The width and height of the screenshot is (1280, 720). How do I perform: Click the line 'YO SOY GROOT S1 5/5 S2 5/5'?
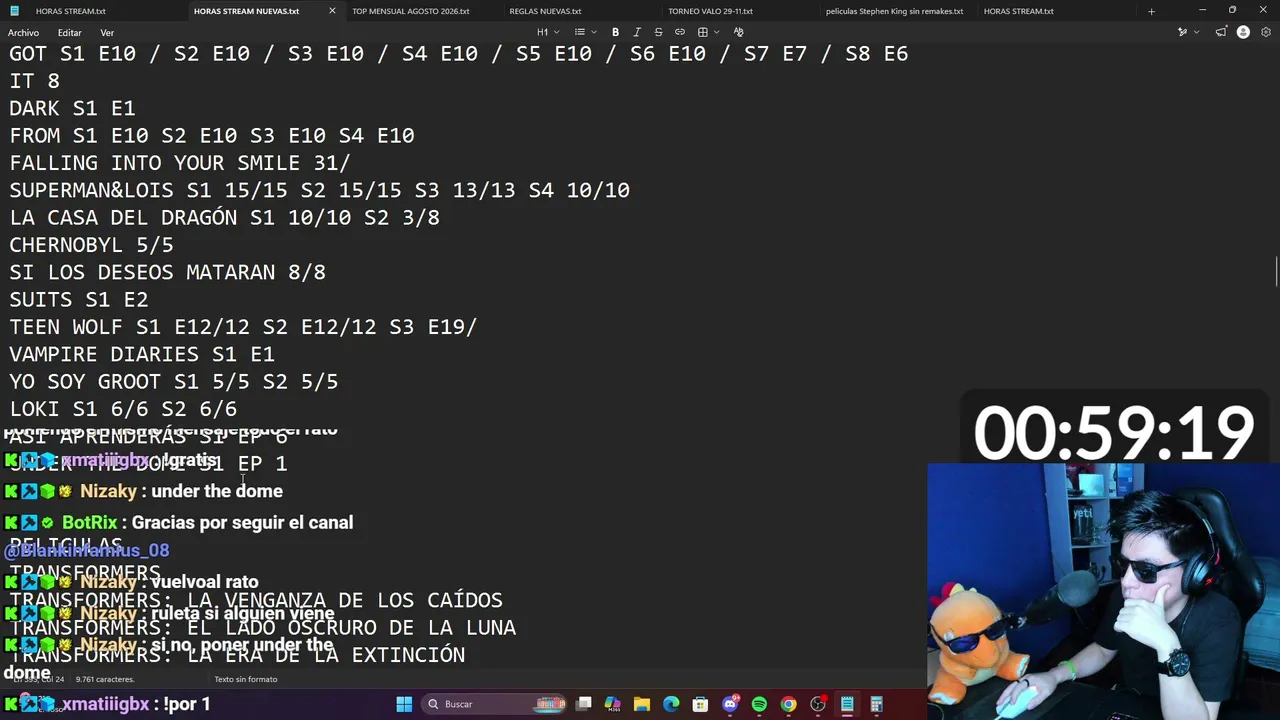coord(174,382)
